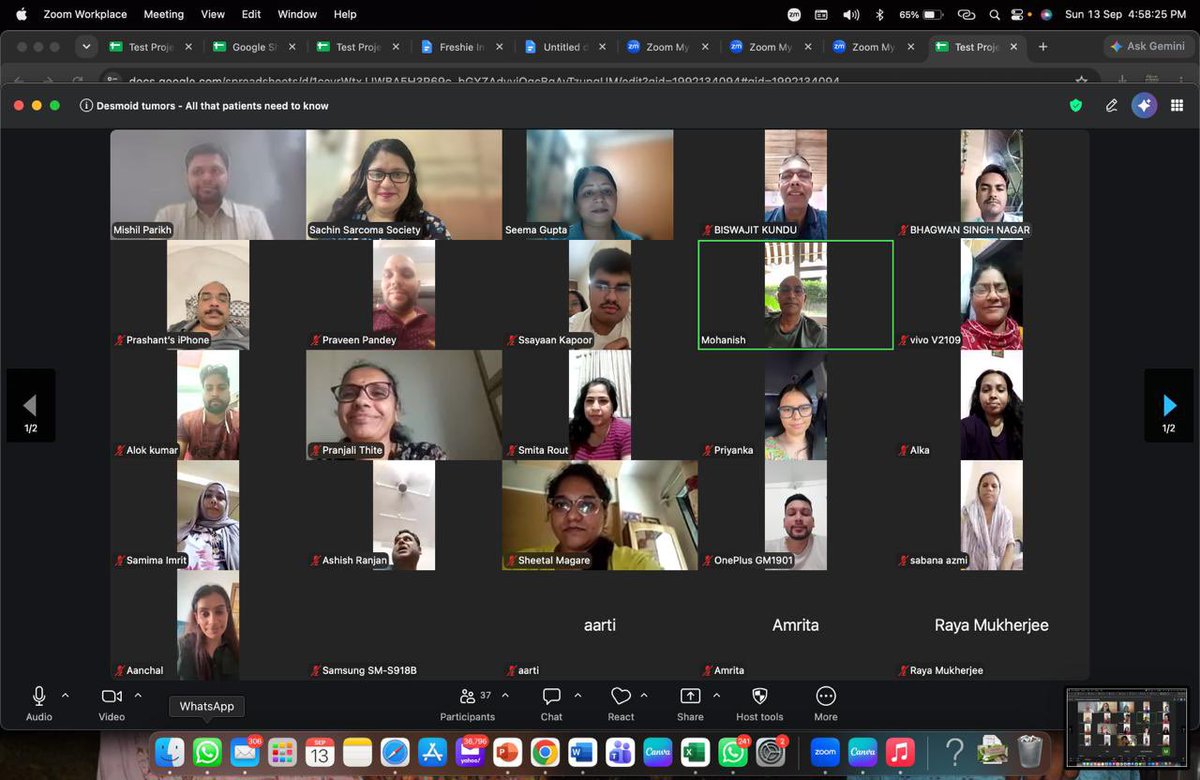Expand Participants options chevron

(505, 695)
